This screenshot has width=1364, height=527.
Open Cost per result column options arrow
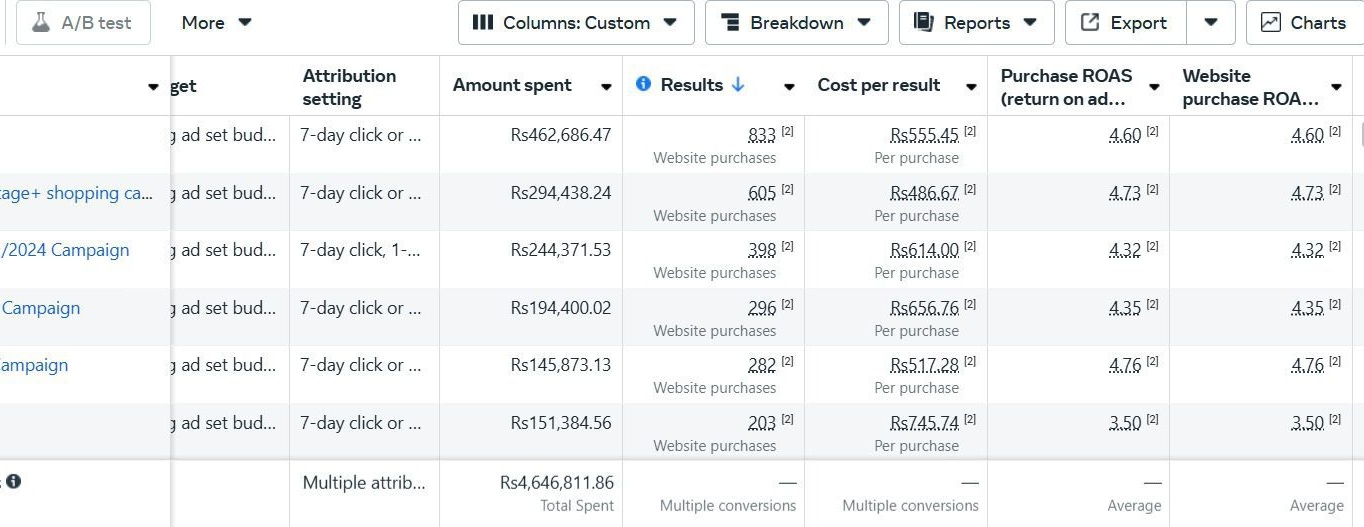(971, 87)
